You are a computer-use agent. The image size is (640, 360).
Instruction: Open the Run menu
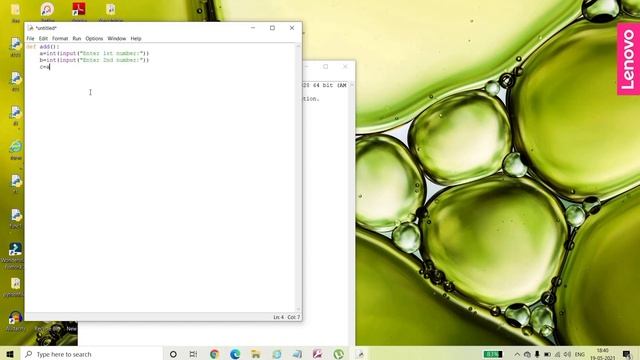pyautogui.click(x=77, y=38)
